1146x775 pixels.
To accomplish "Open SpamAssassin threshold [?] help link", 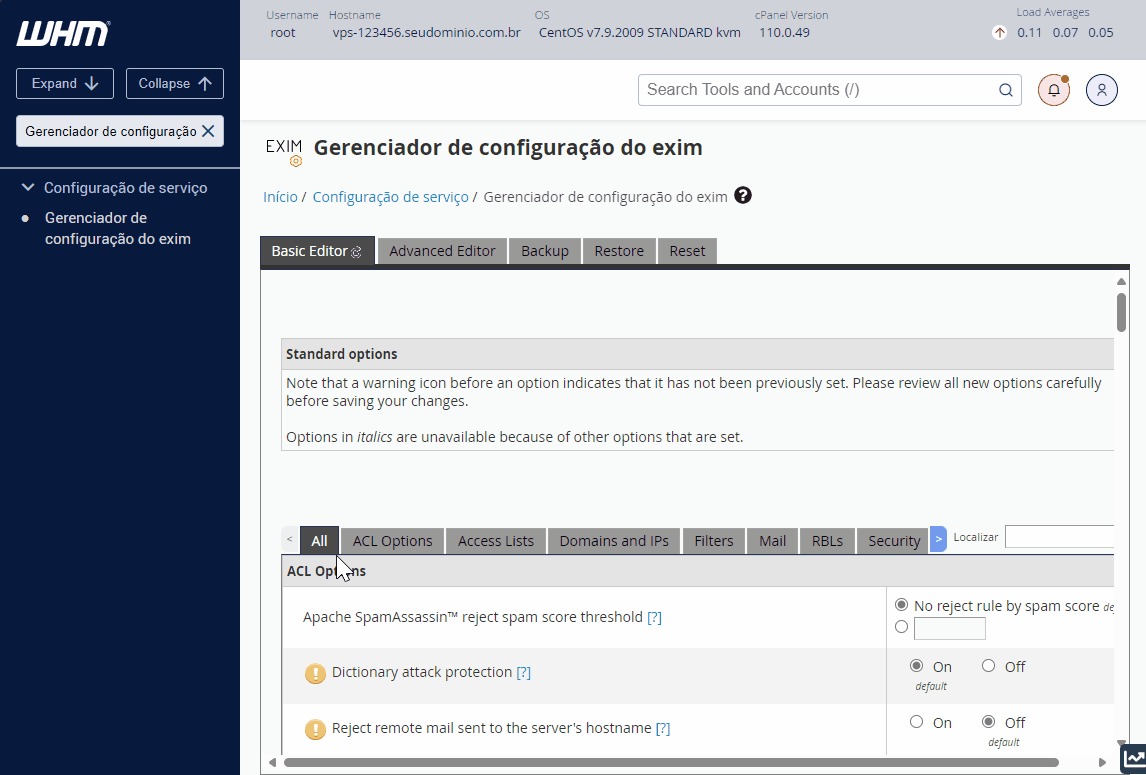I will 654,617.
